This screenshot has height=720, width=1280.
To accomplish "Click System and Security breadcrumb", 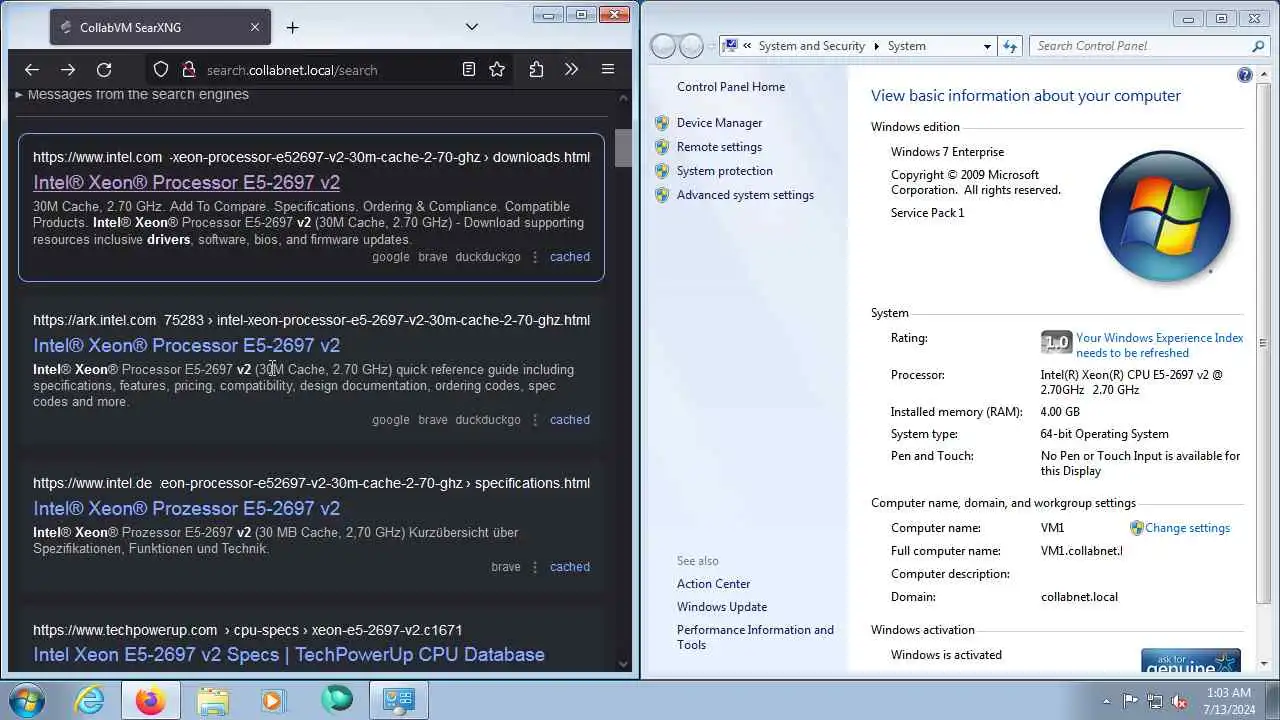I will click(811, 46).
